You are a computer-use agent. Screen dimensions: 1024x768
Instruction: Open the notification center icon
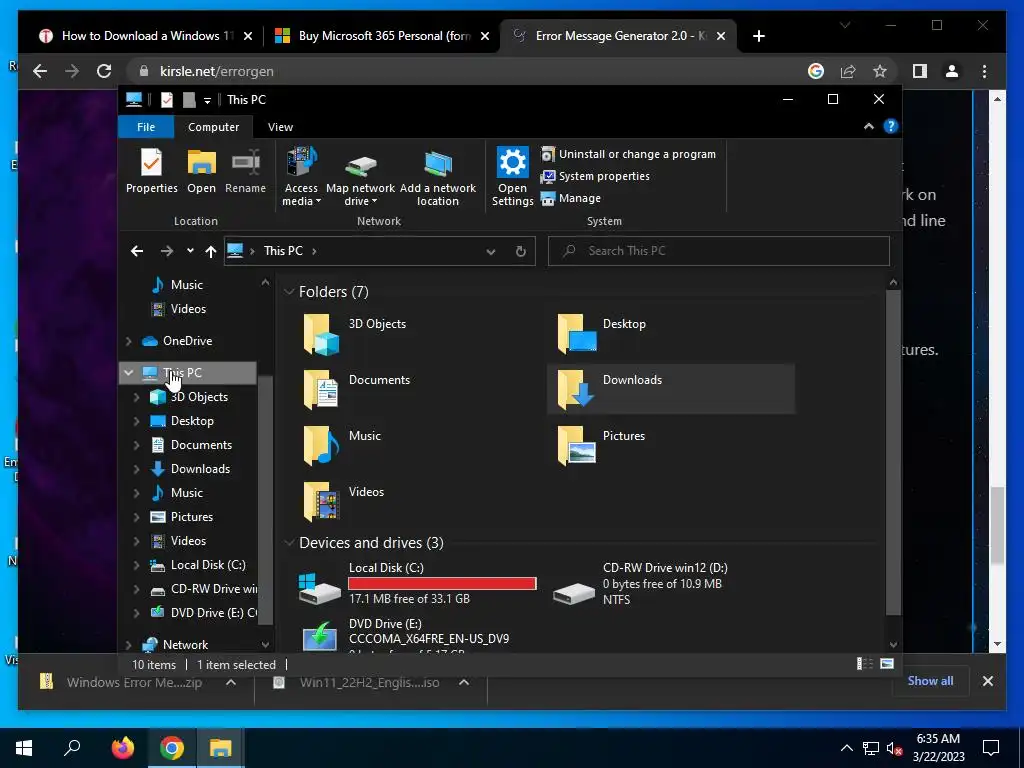pyautogui.click(x=991, y=748)
